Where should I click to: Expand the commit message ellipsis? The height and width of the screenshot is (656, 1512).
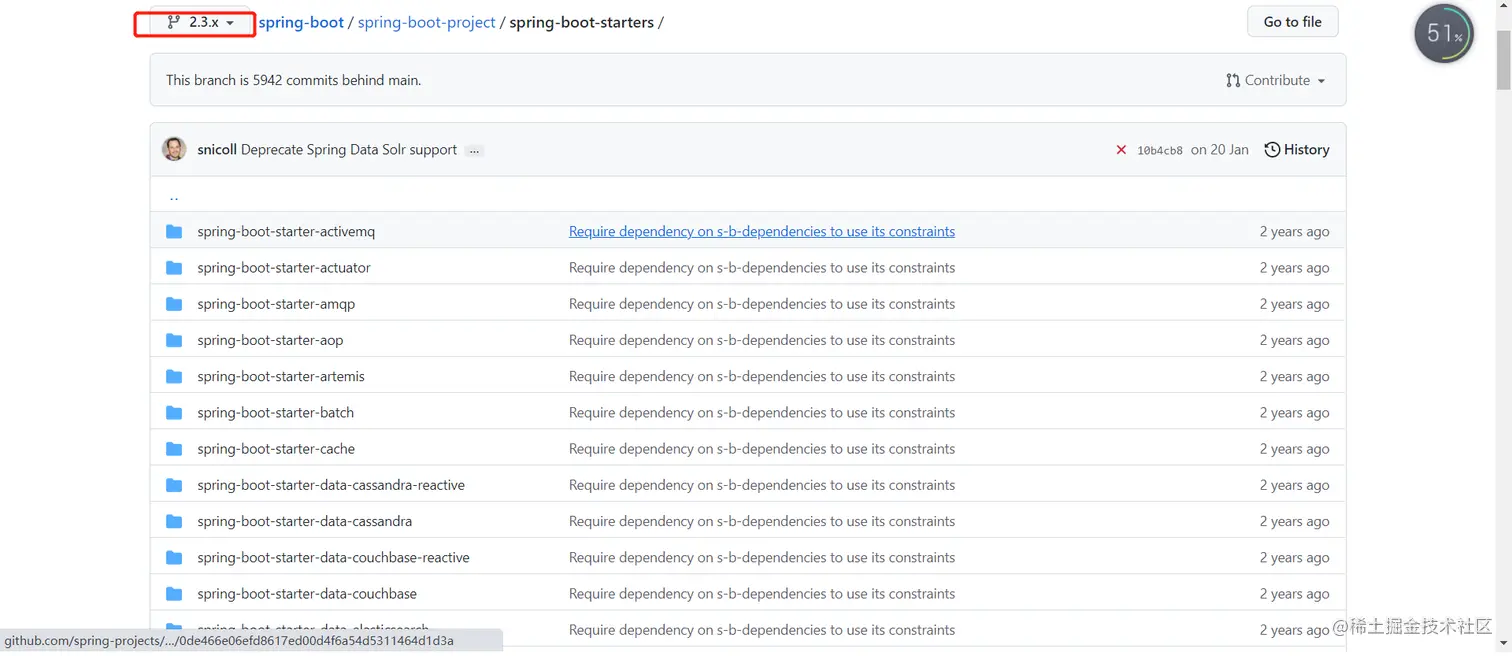474,150
